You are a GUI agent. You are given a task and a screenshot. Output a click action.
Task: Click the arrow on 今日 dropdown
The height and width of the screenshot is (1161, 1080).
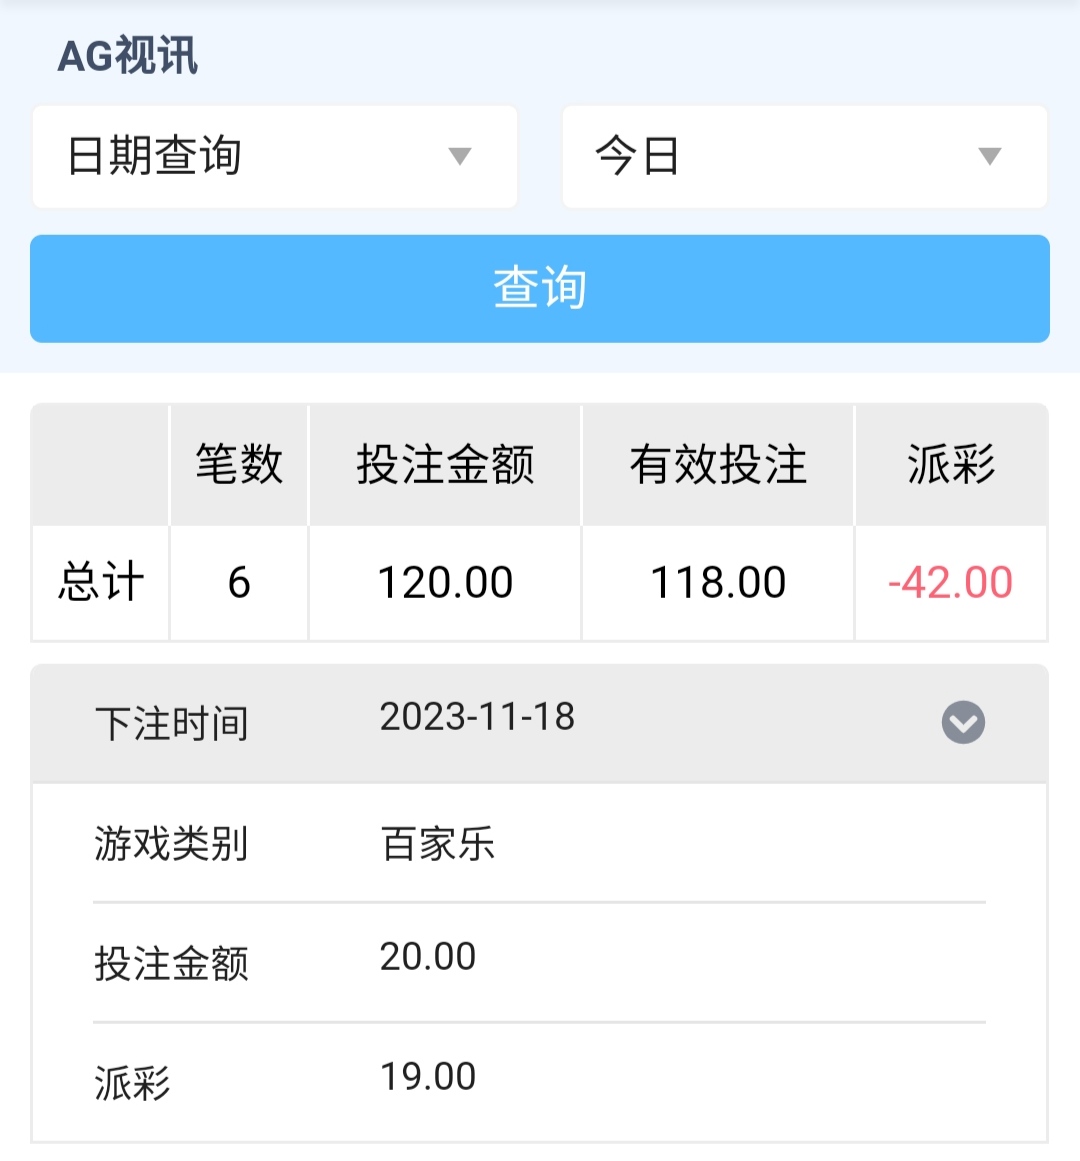point(989,156)
